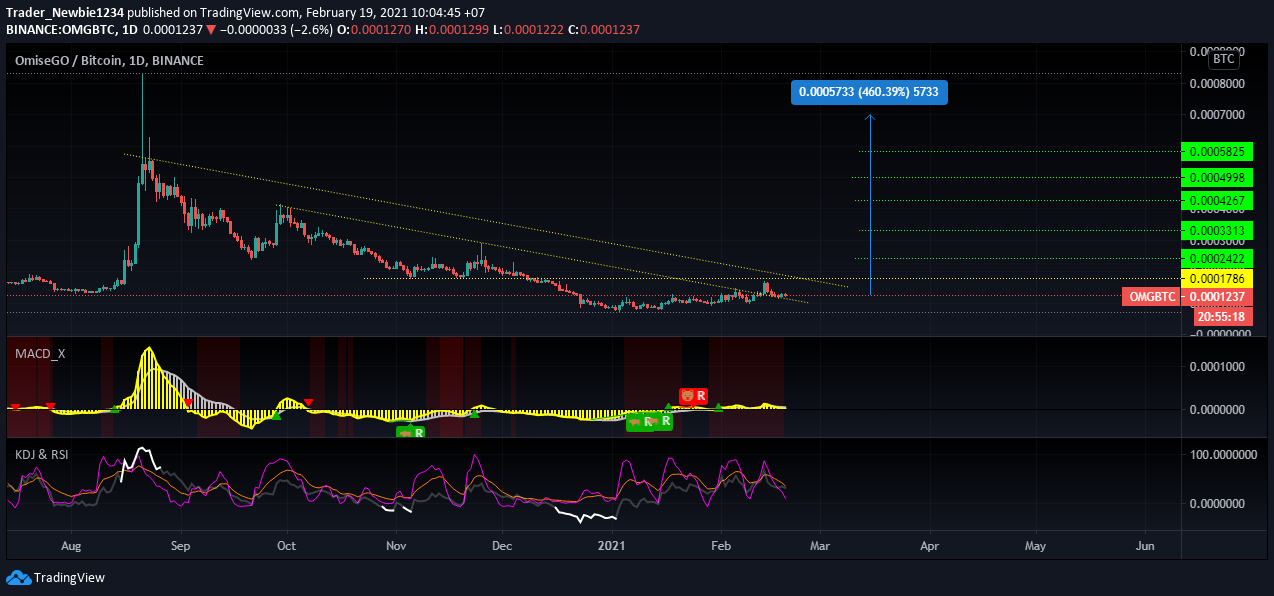
Task: Click the 2021 label on time axis
Action: [x=611, y=546]
